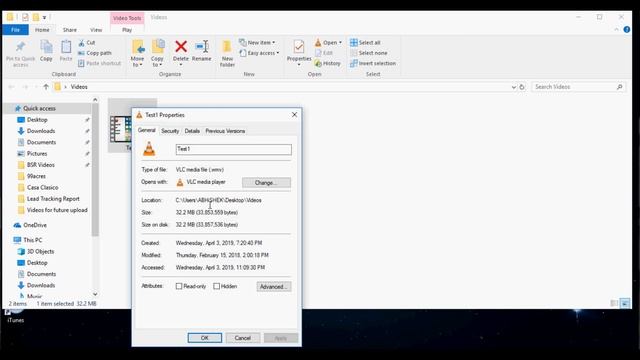This screenshot has width=640, height=360.
Task: Select General tab in Properties
Action: 147,130
